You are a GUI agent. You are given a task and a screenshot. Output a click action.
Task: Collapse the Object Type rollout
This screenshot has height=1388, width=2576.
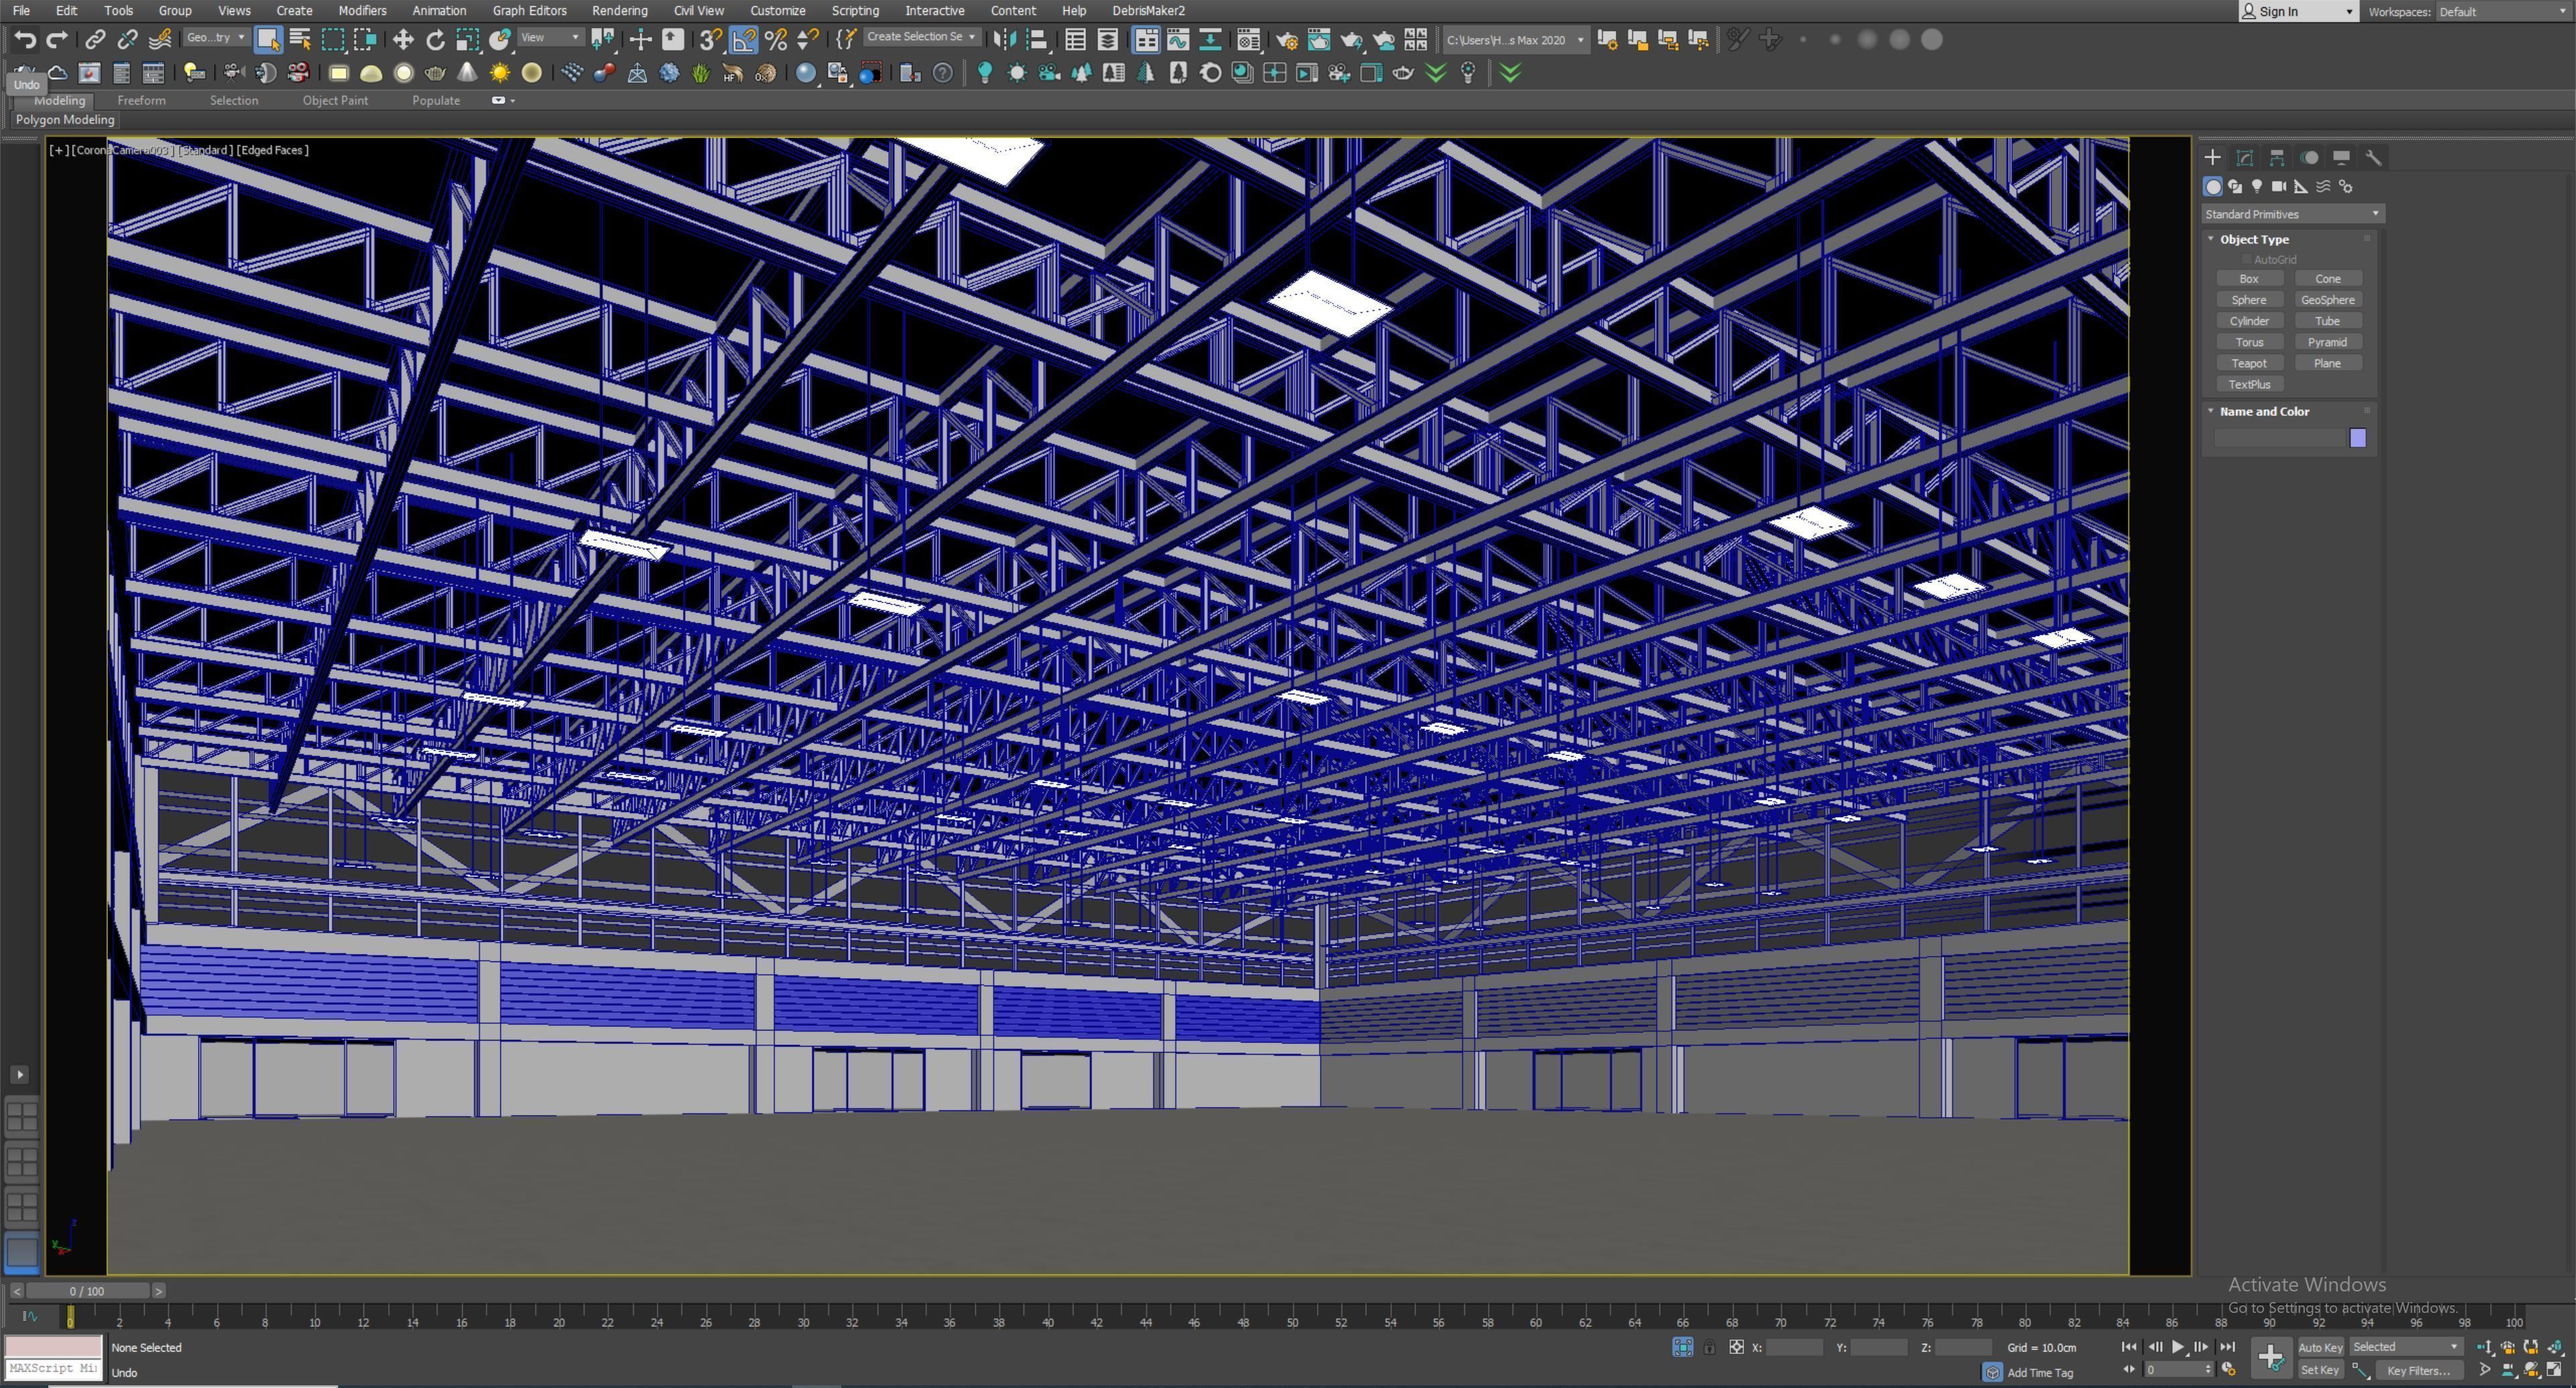click(2211, 239)
